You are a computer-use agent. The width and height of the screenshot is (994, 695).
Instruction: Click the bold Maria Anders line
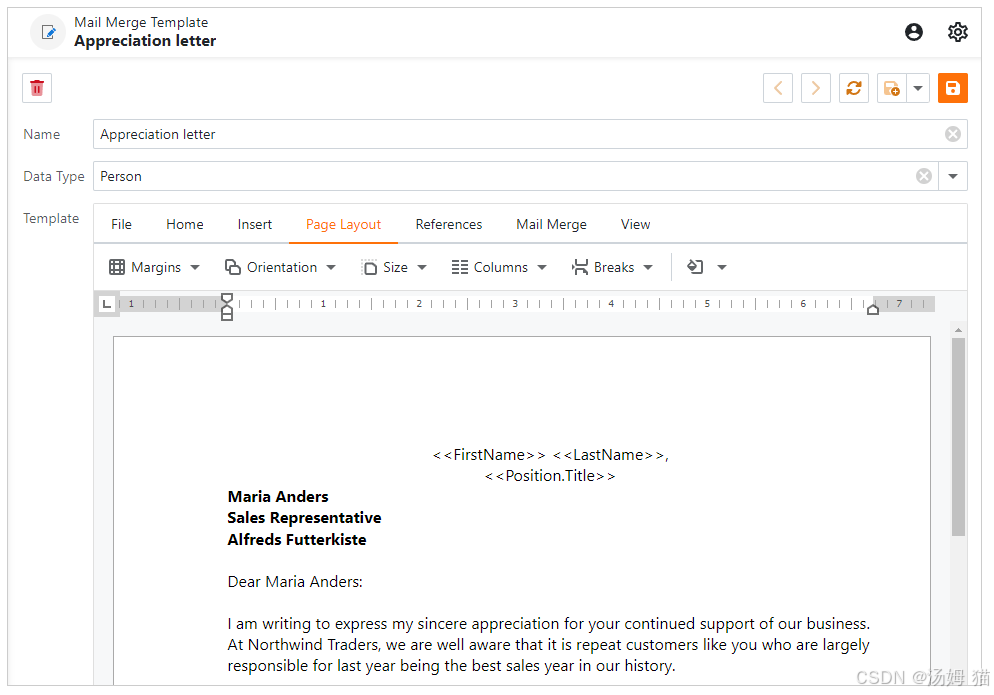[278, 497]
